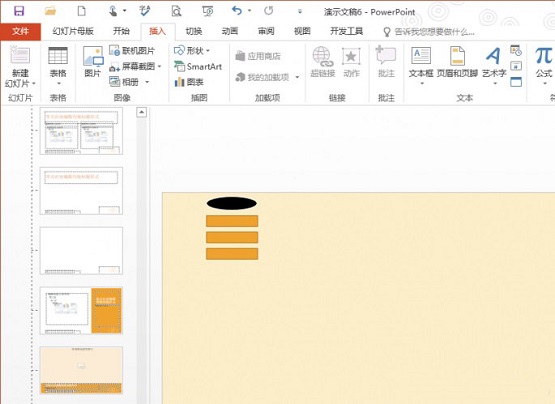Select the orange-sidebar layout thumbnail
The image size is (555, 404).
pyautogui.click(x=81, y=311)
